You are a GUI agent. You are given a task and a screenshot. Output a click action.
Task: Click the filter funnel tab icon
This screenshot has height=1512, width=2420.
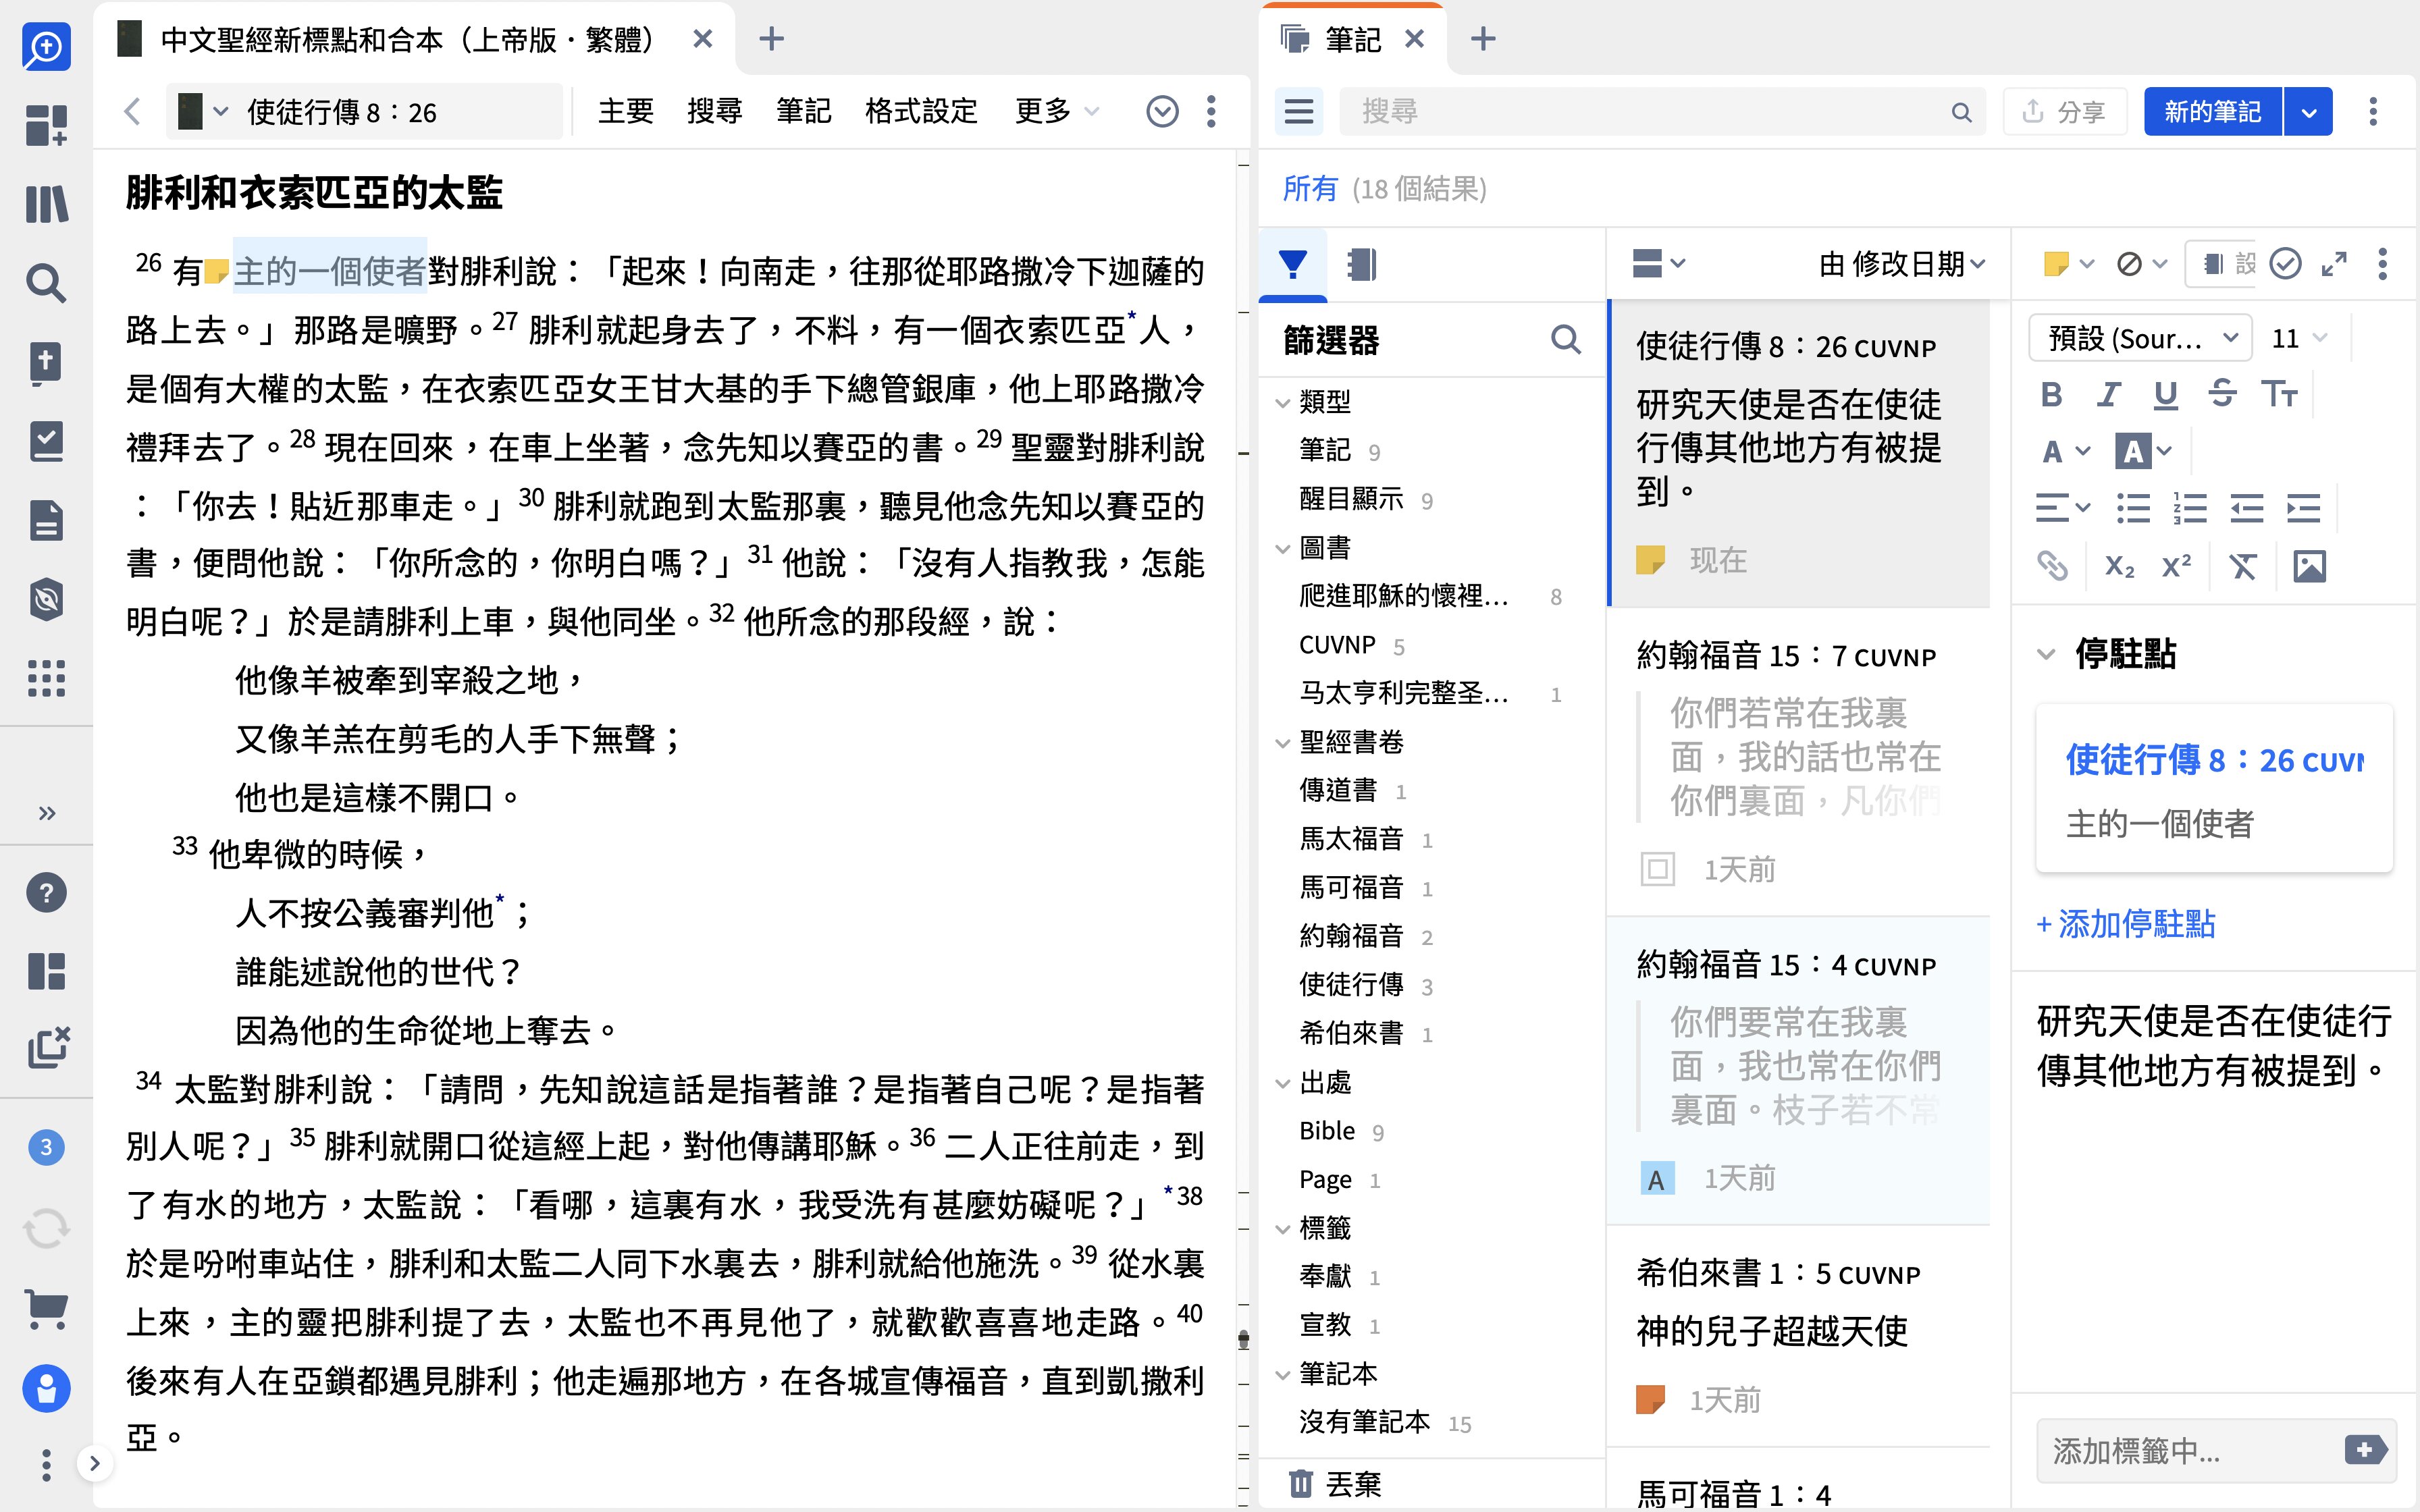pos(1292,264)
